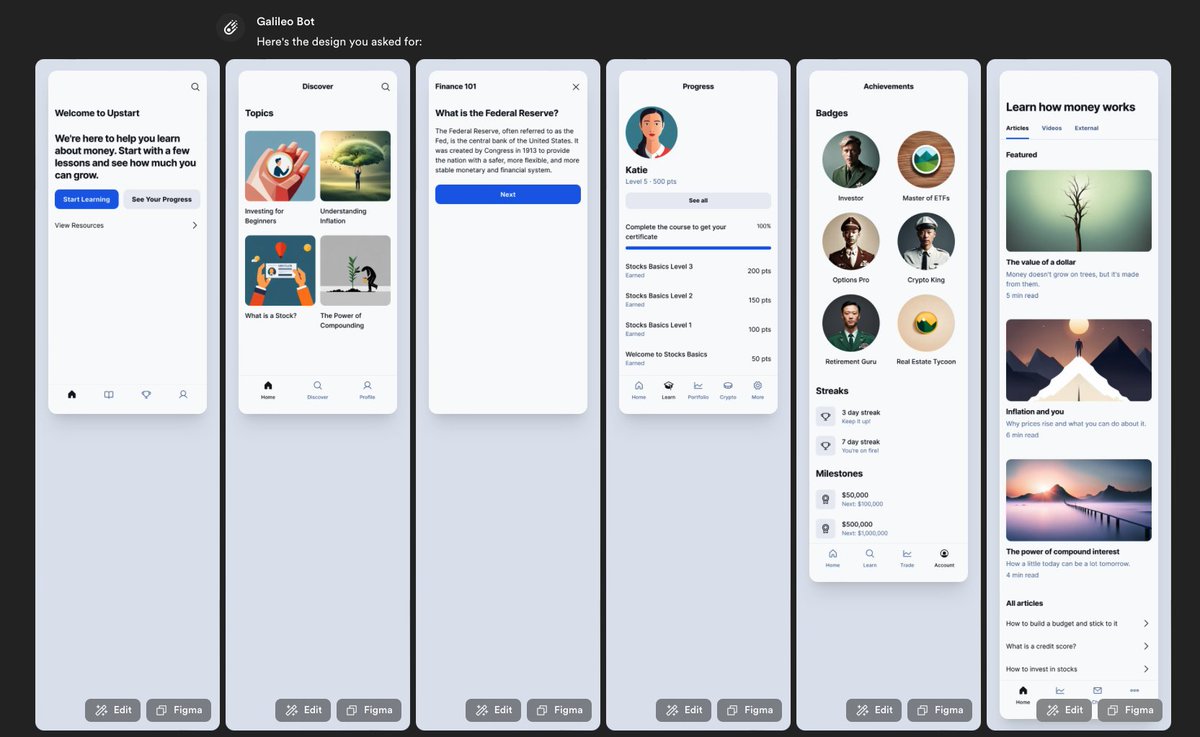
Task: Click Crypto coin icon on Progress screen
Action: point(728,385)
